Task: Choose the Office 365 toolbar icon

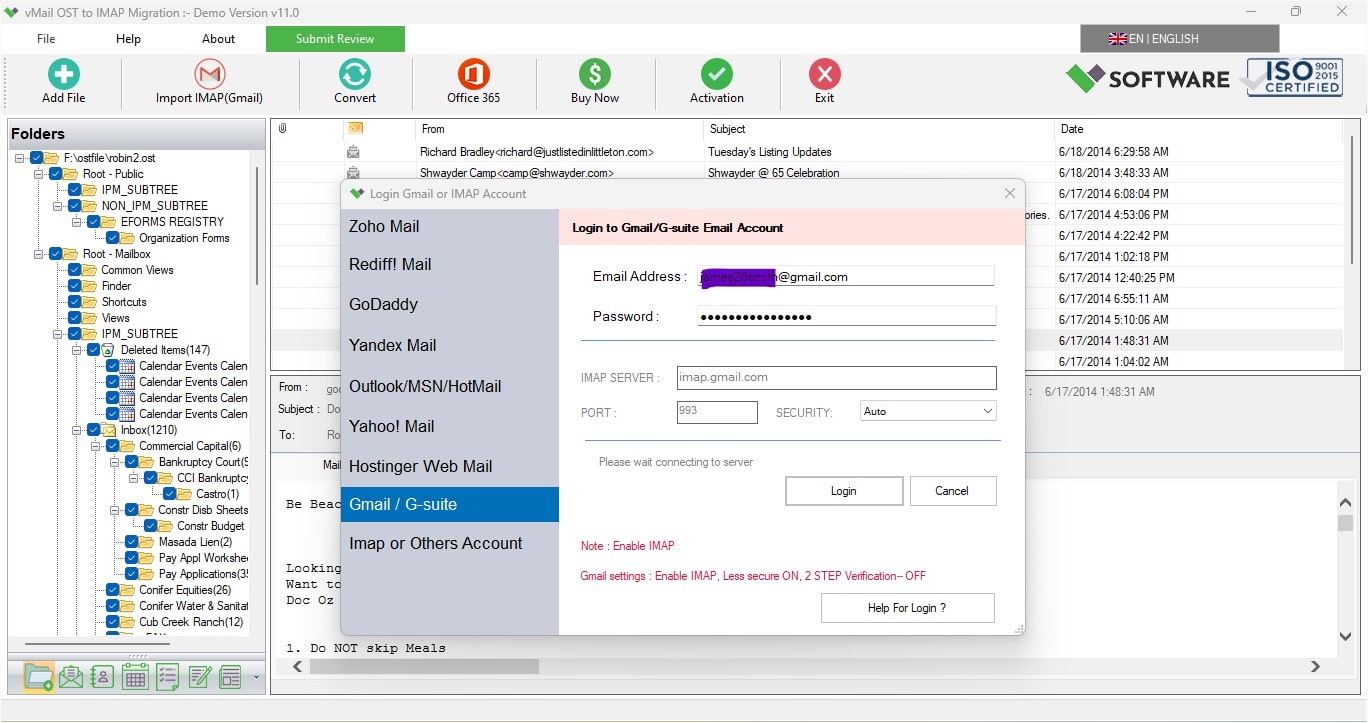Action: [x=473, y=74]
